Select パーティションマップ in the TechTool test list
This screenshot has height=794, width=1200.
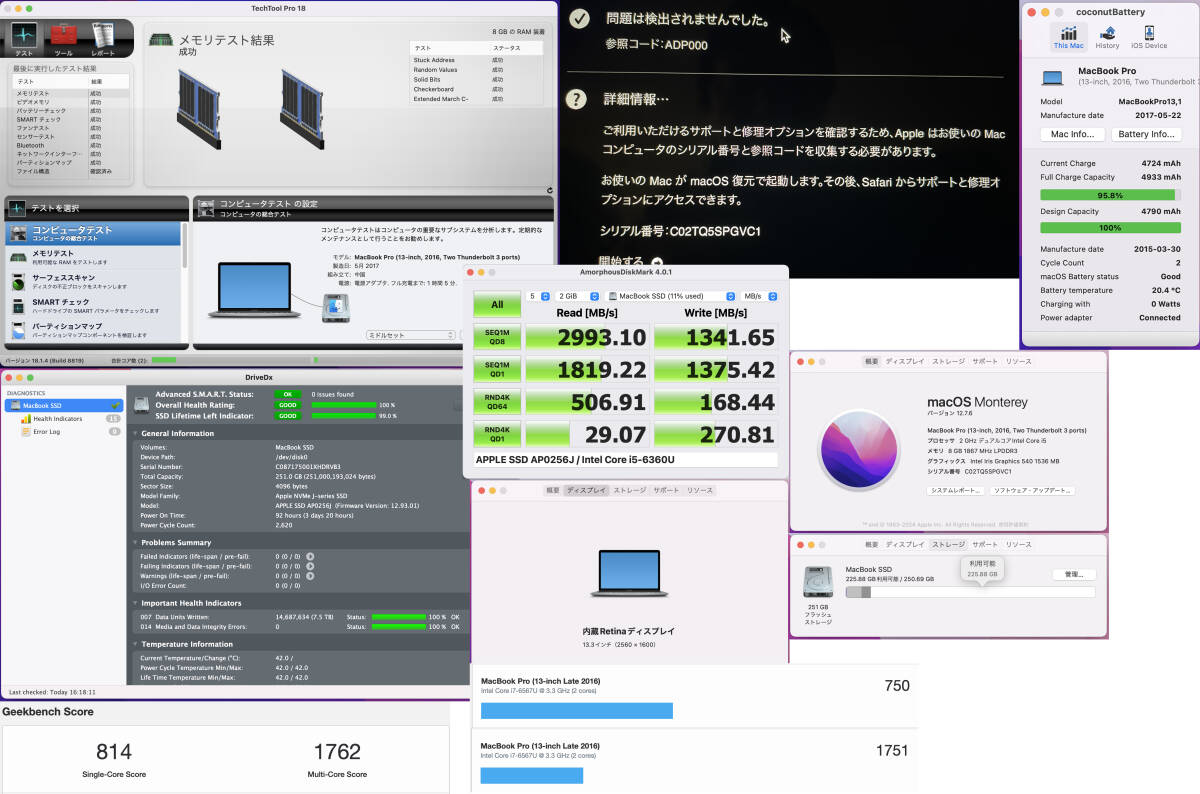coord(94,329)
